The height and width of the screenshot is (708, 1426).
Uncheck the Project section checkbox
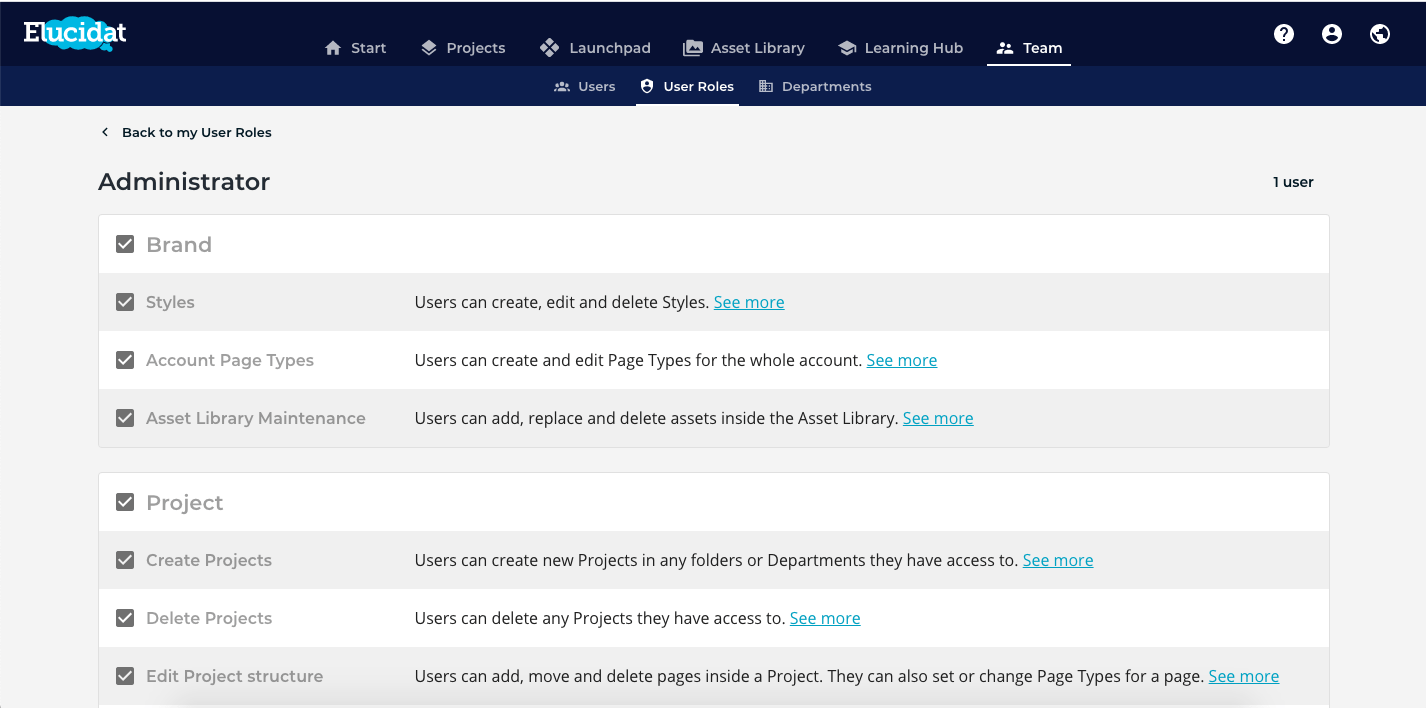(x=125, y=502)
